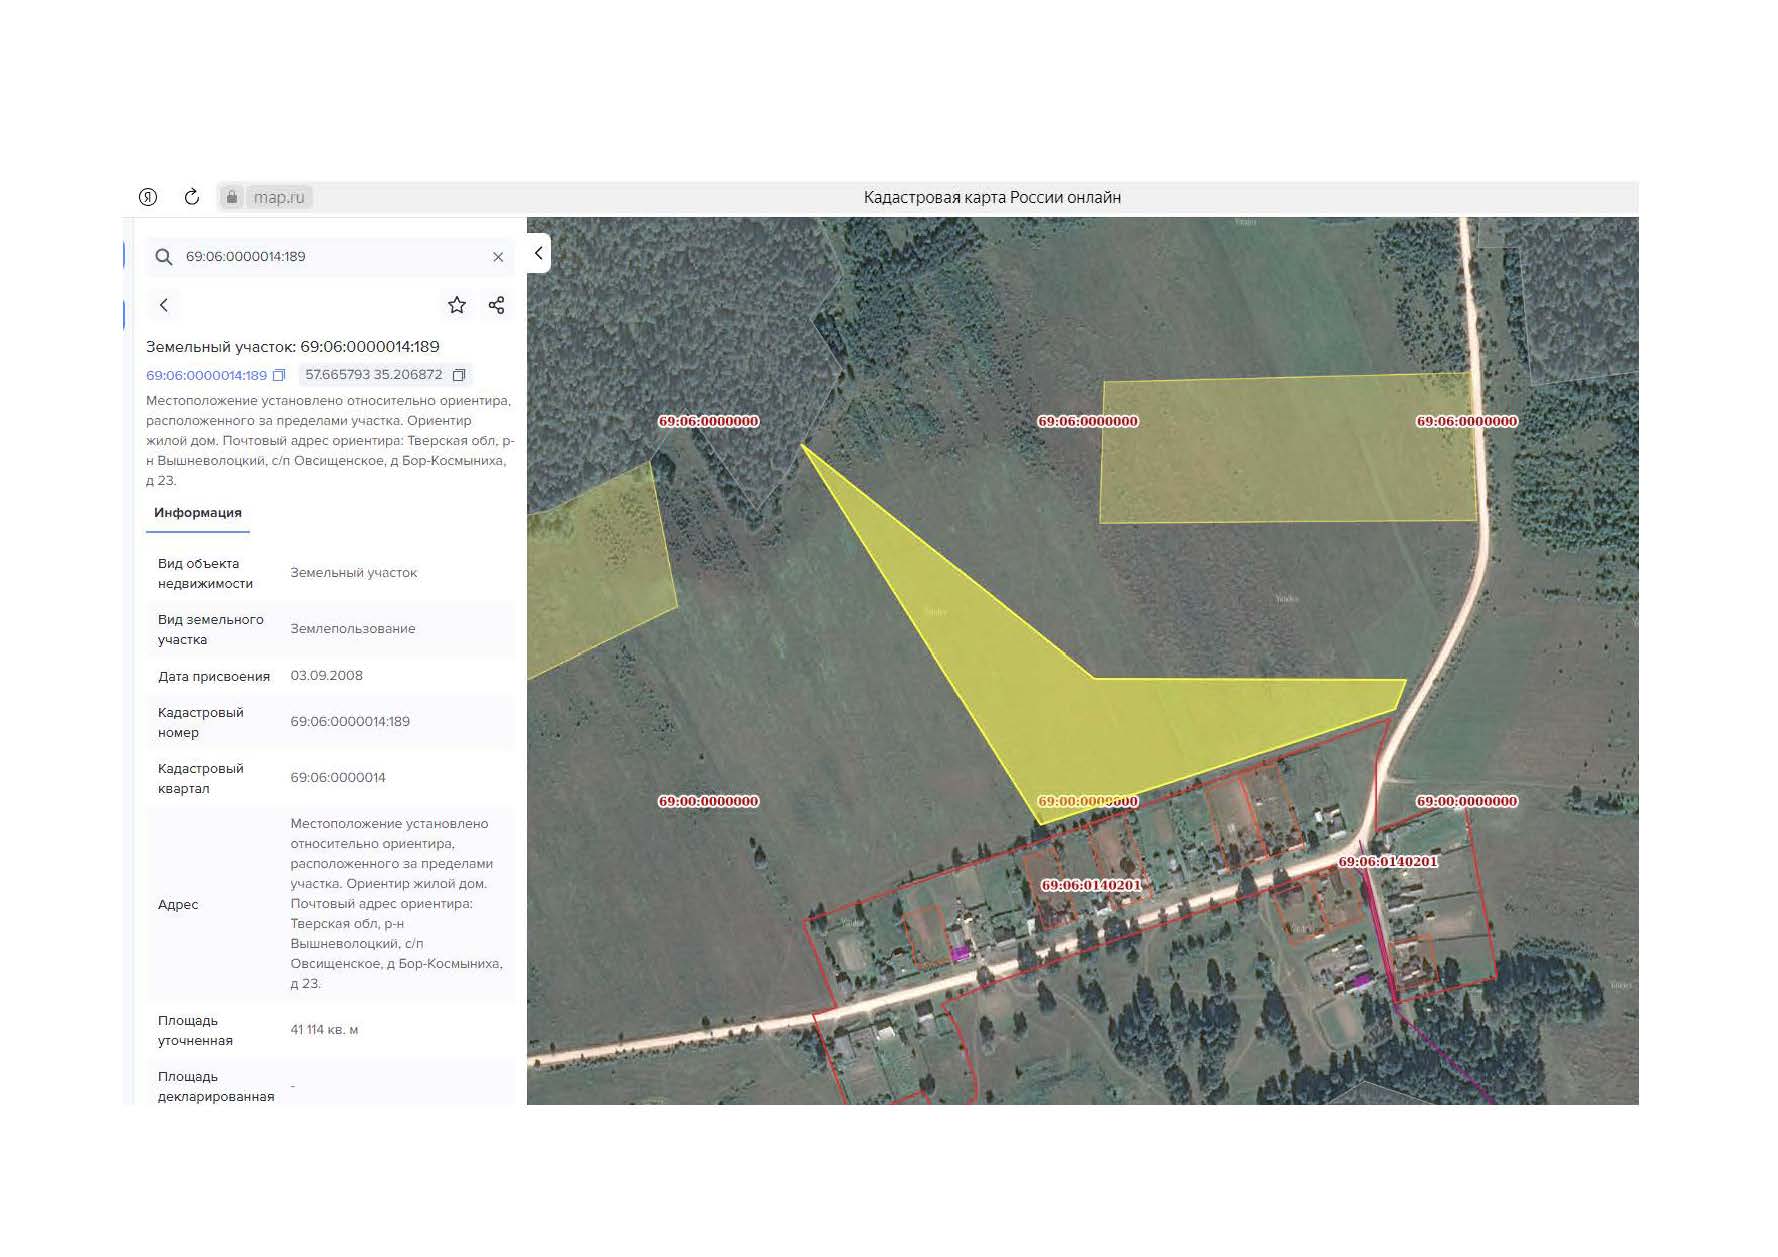1778x1257 pixels.
Task: Click the Yandex browser logo icon
Action: 148,197
